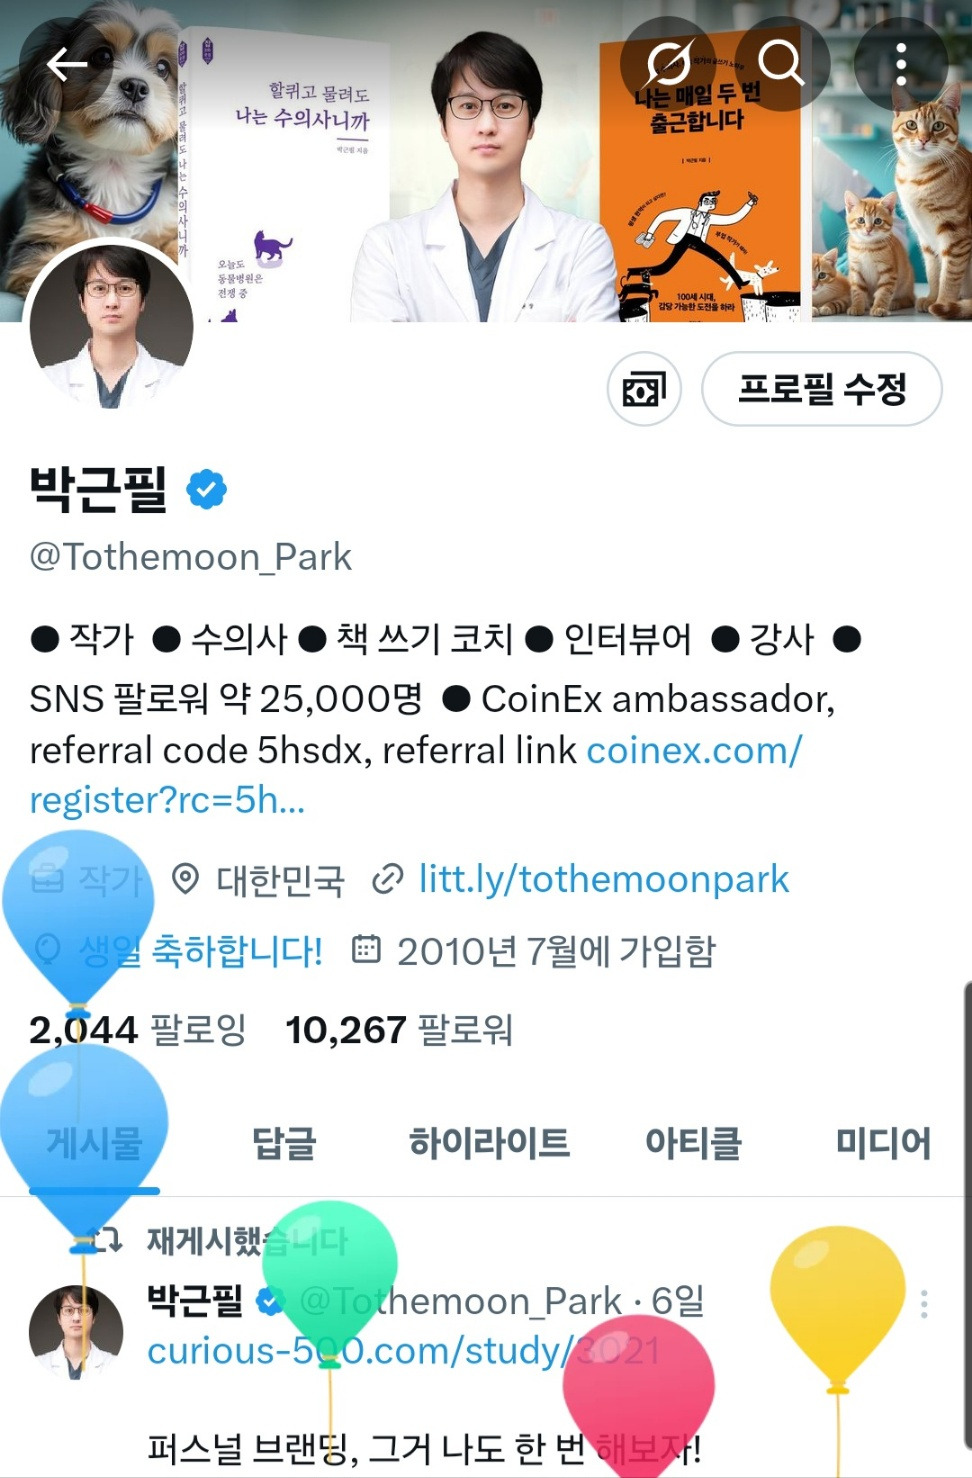Viewport: 972px width, 1478px height.
Task: Switch to the 미디어 tab
Action: click(883, 1143)
